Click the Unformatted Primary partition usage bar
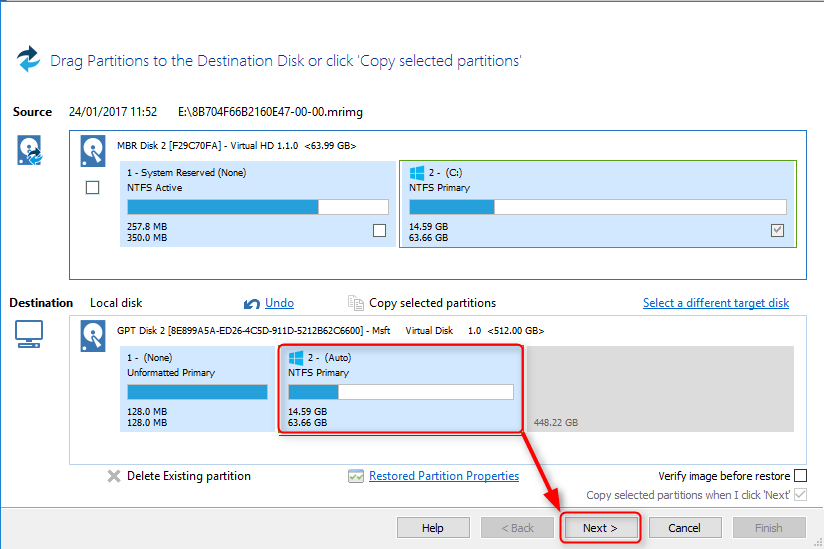The height and width of the screenshot is (549, 824). pyautogui.click(x=198, y=392)
